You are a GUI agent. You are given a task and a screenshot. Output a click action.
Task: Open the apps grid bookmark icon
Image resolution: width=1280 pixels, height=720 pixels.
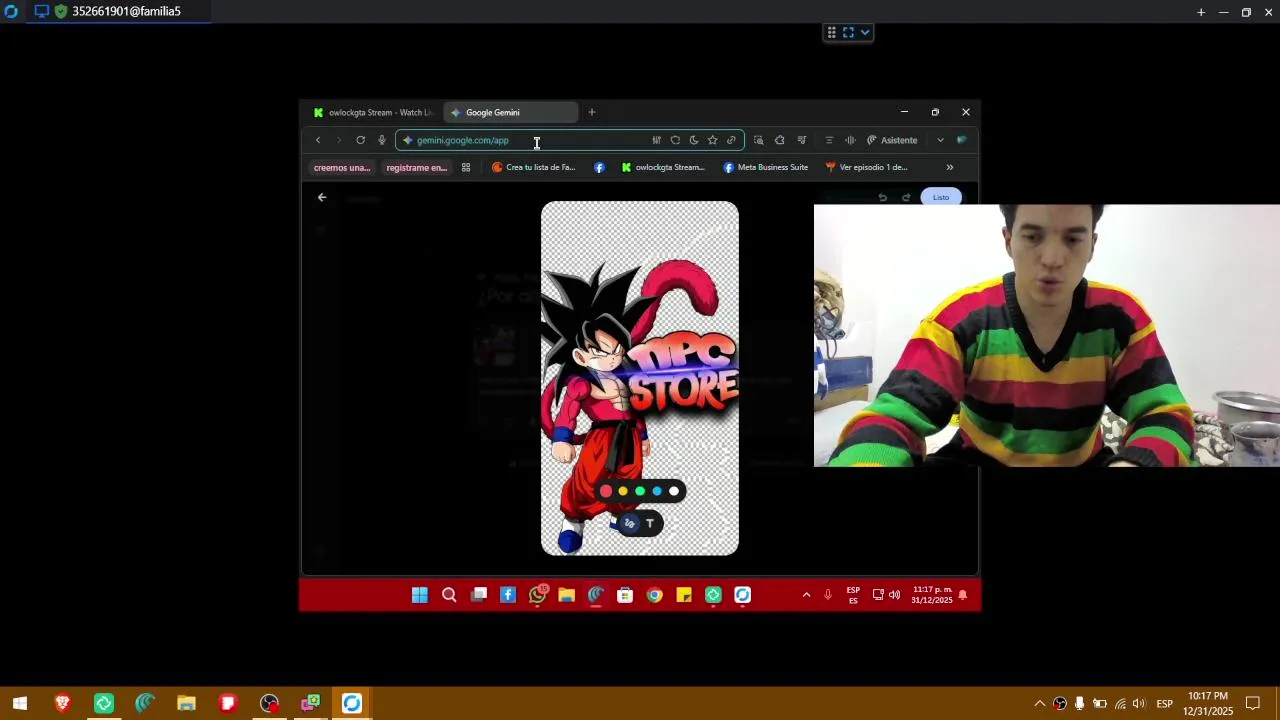pos(466,167)
